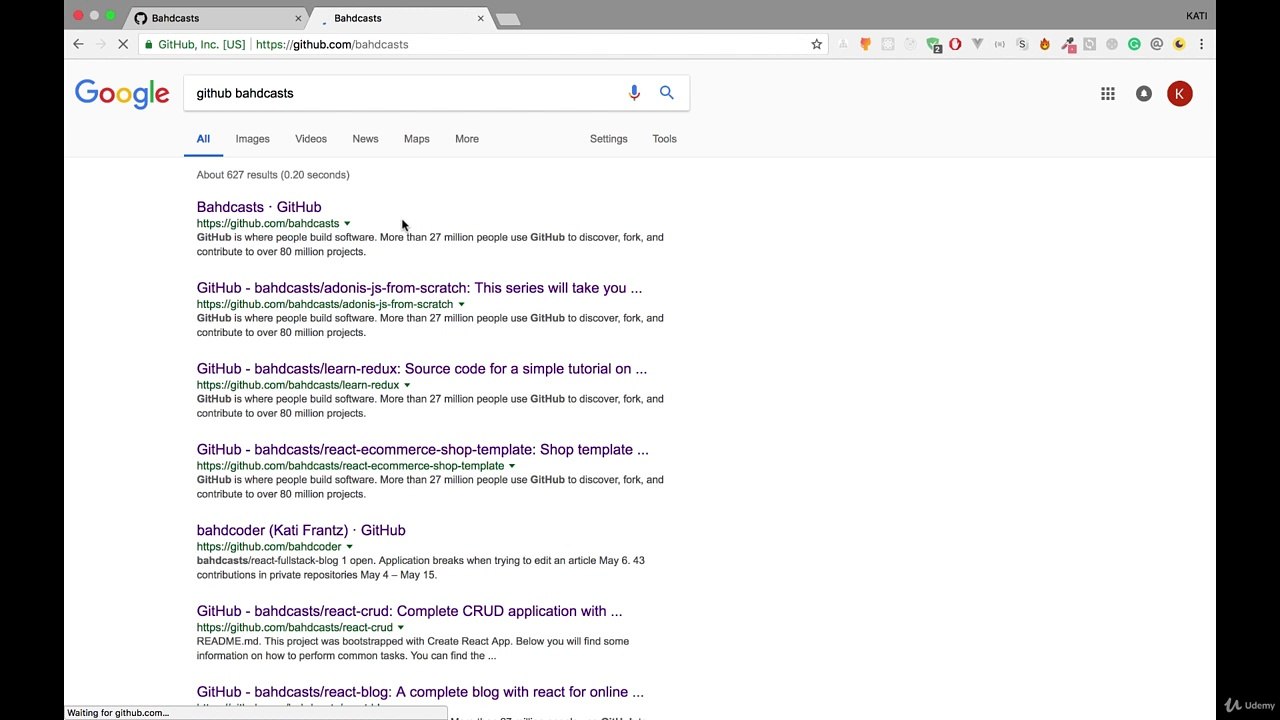Stop page loading with the X button
The width and height of the screenshot is (1280, 720).
pyautogui.click(x=123, y=44)
